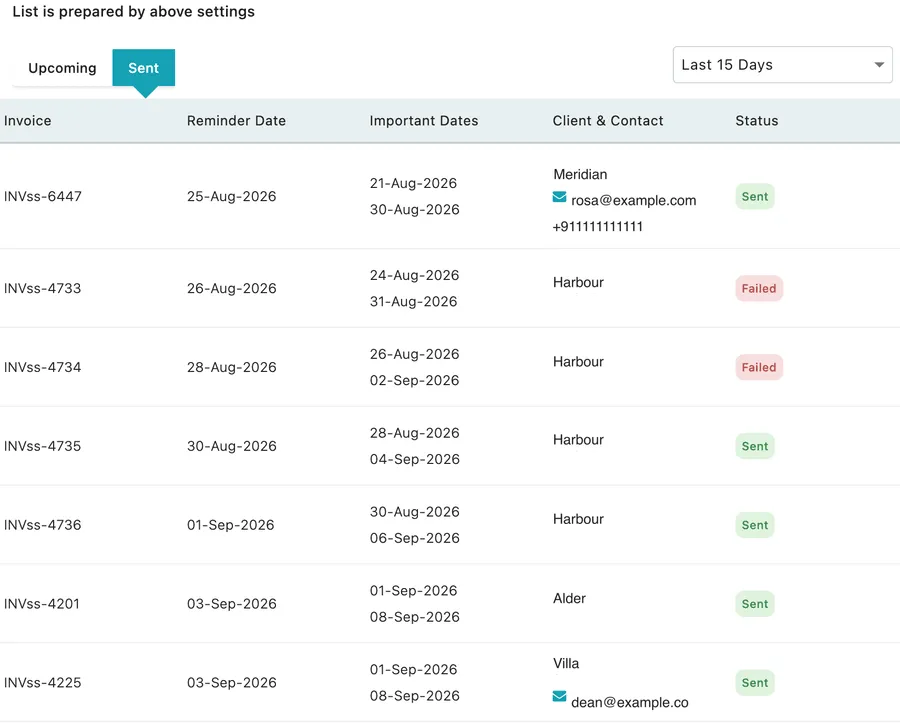The width and height of the screenshot is (900, 725).
Task: Click important date 06-Sep-2026
Action: pyautogui.click(x=414, y=538)
